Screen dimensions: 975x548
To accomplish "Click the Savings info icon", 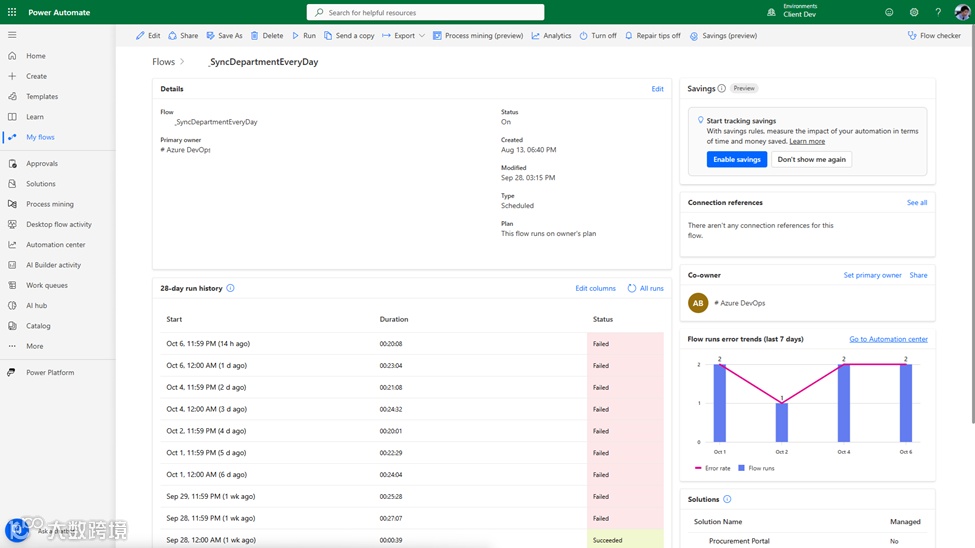I will 721,88.
